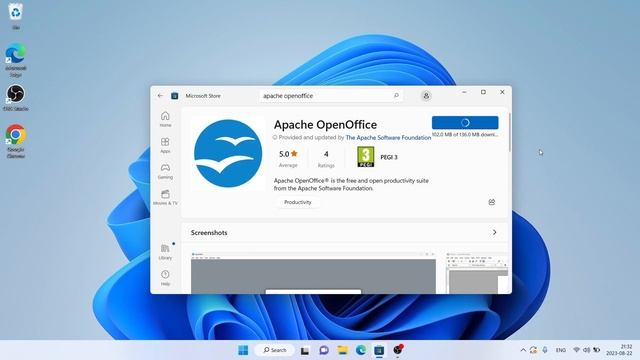The width and height of the screenshot is (640, 360).
Task: Click the Microsoft Store logo icon in title bar
Action: point(175,96)
